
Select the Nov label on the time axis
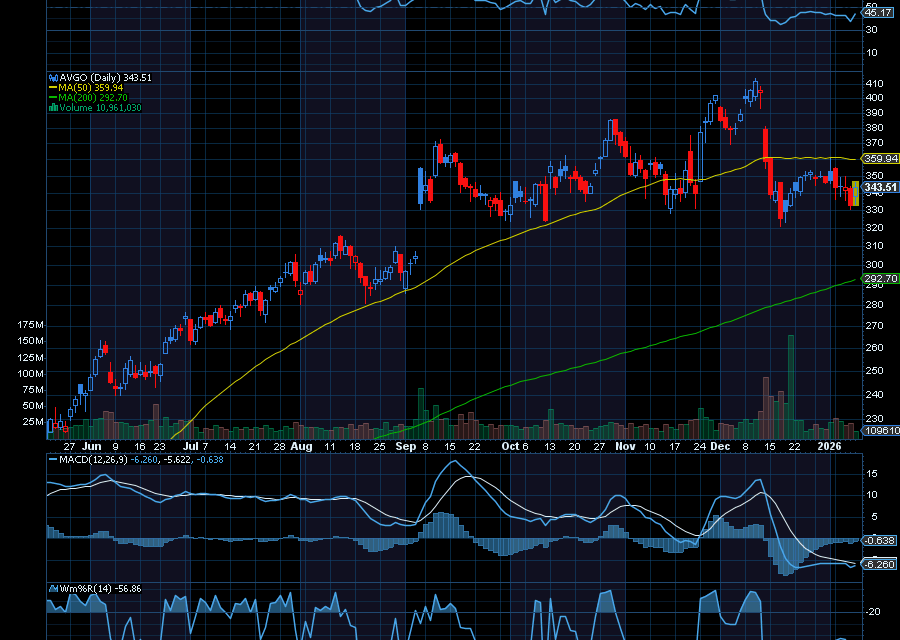click(x=625, y=447)
